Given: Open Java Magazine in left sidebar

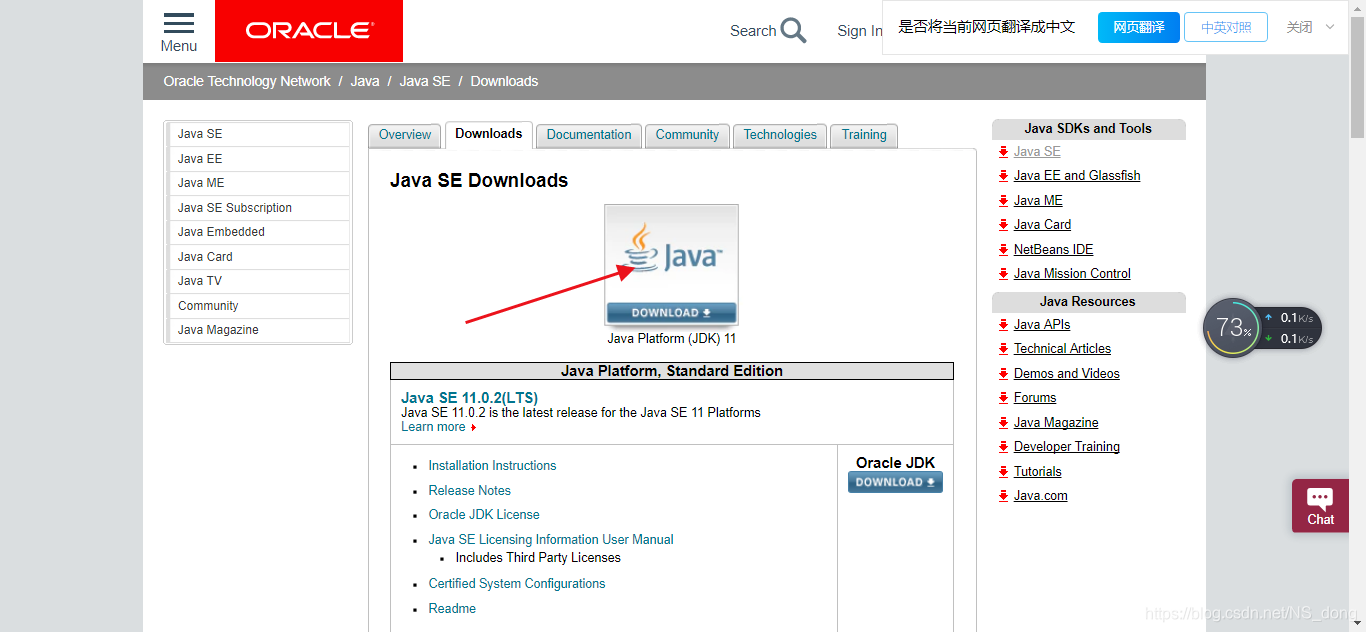Looking at the screenshot, I should coord(259,330).
